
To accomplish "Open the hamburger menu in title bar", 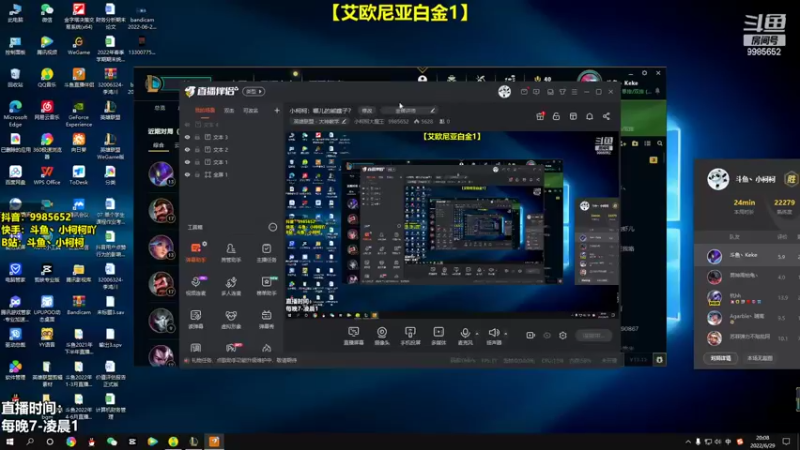I will [x=574, y=92].
